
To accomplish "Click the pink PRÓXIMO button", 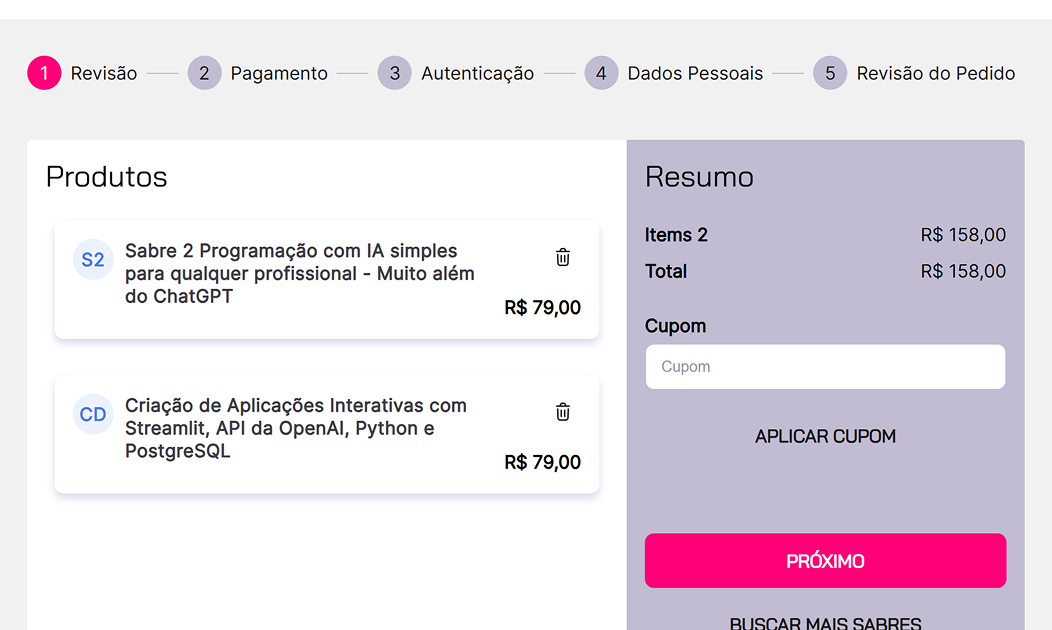I will [x=825, y=561].
